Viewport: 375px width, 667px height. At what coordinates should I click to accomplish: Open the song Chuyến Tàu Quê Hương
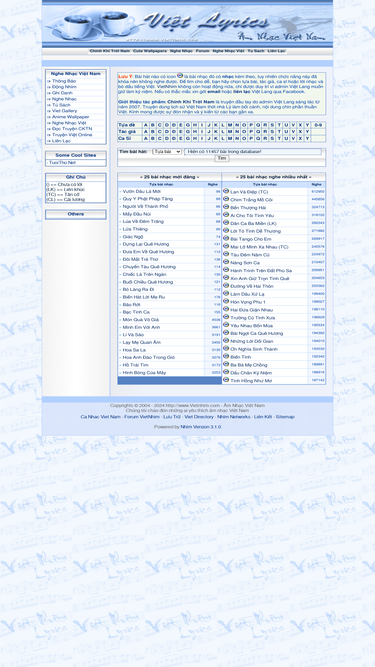pyautogui.click(x=149, y=267)
